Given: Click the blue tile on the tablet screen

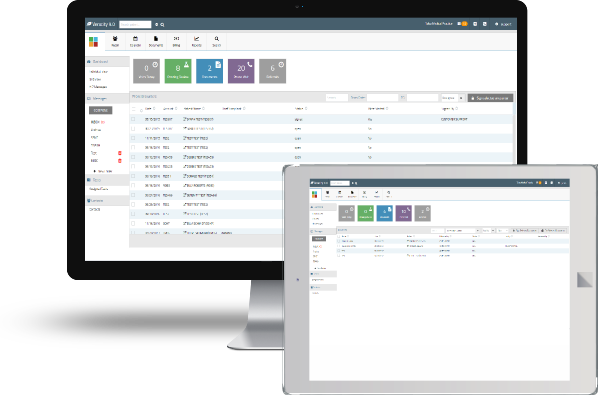Looking at the screenshot, I should point(385,213).
